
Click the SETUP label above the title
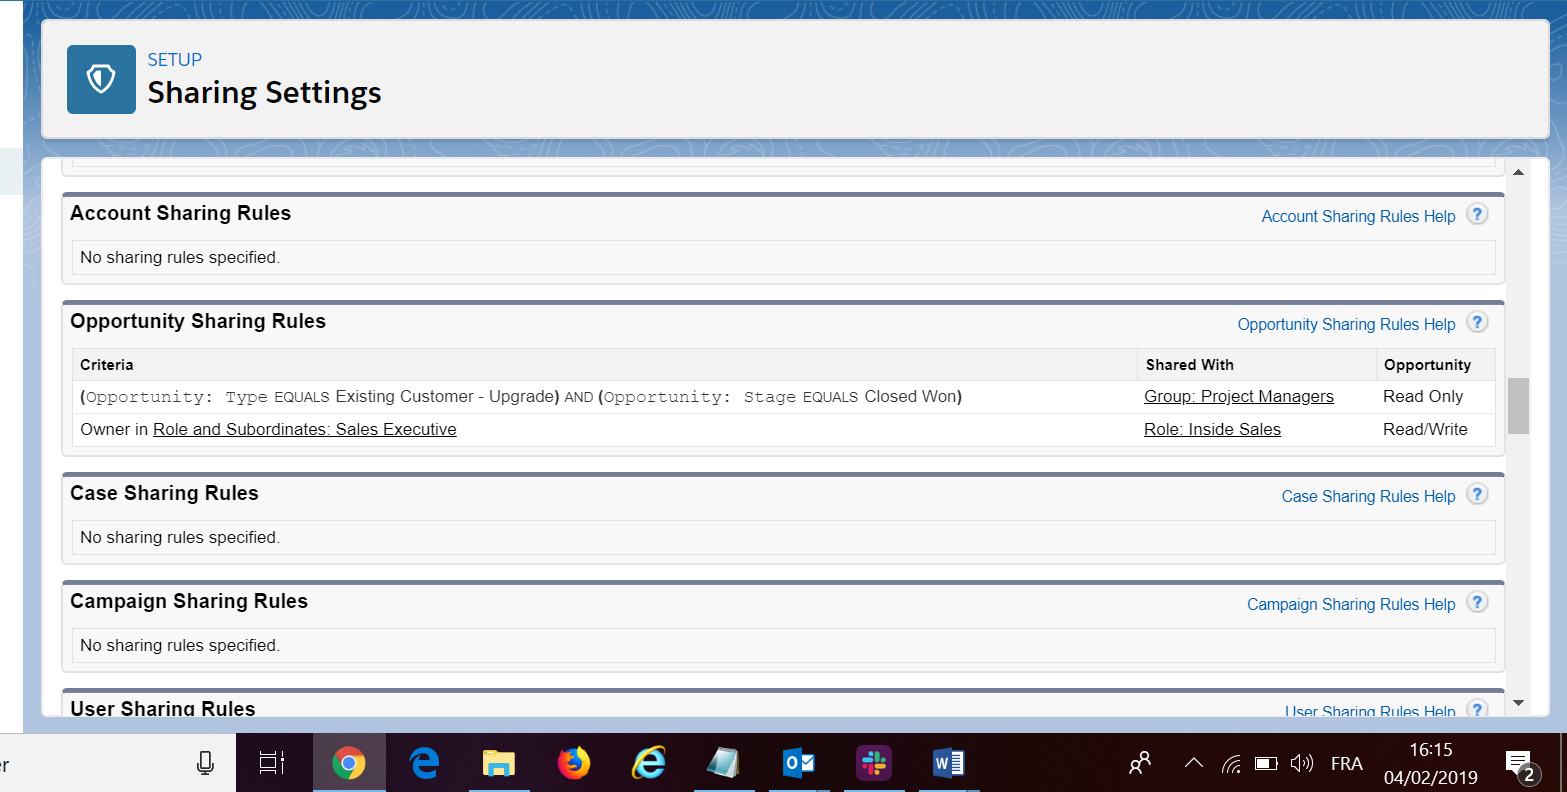point(175,60)
